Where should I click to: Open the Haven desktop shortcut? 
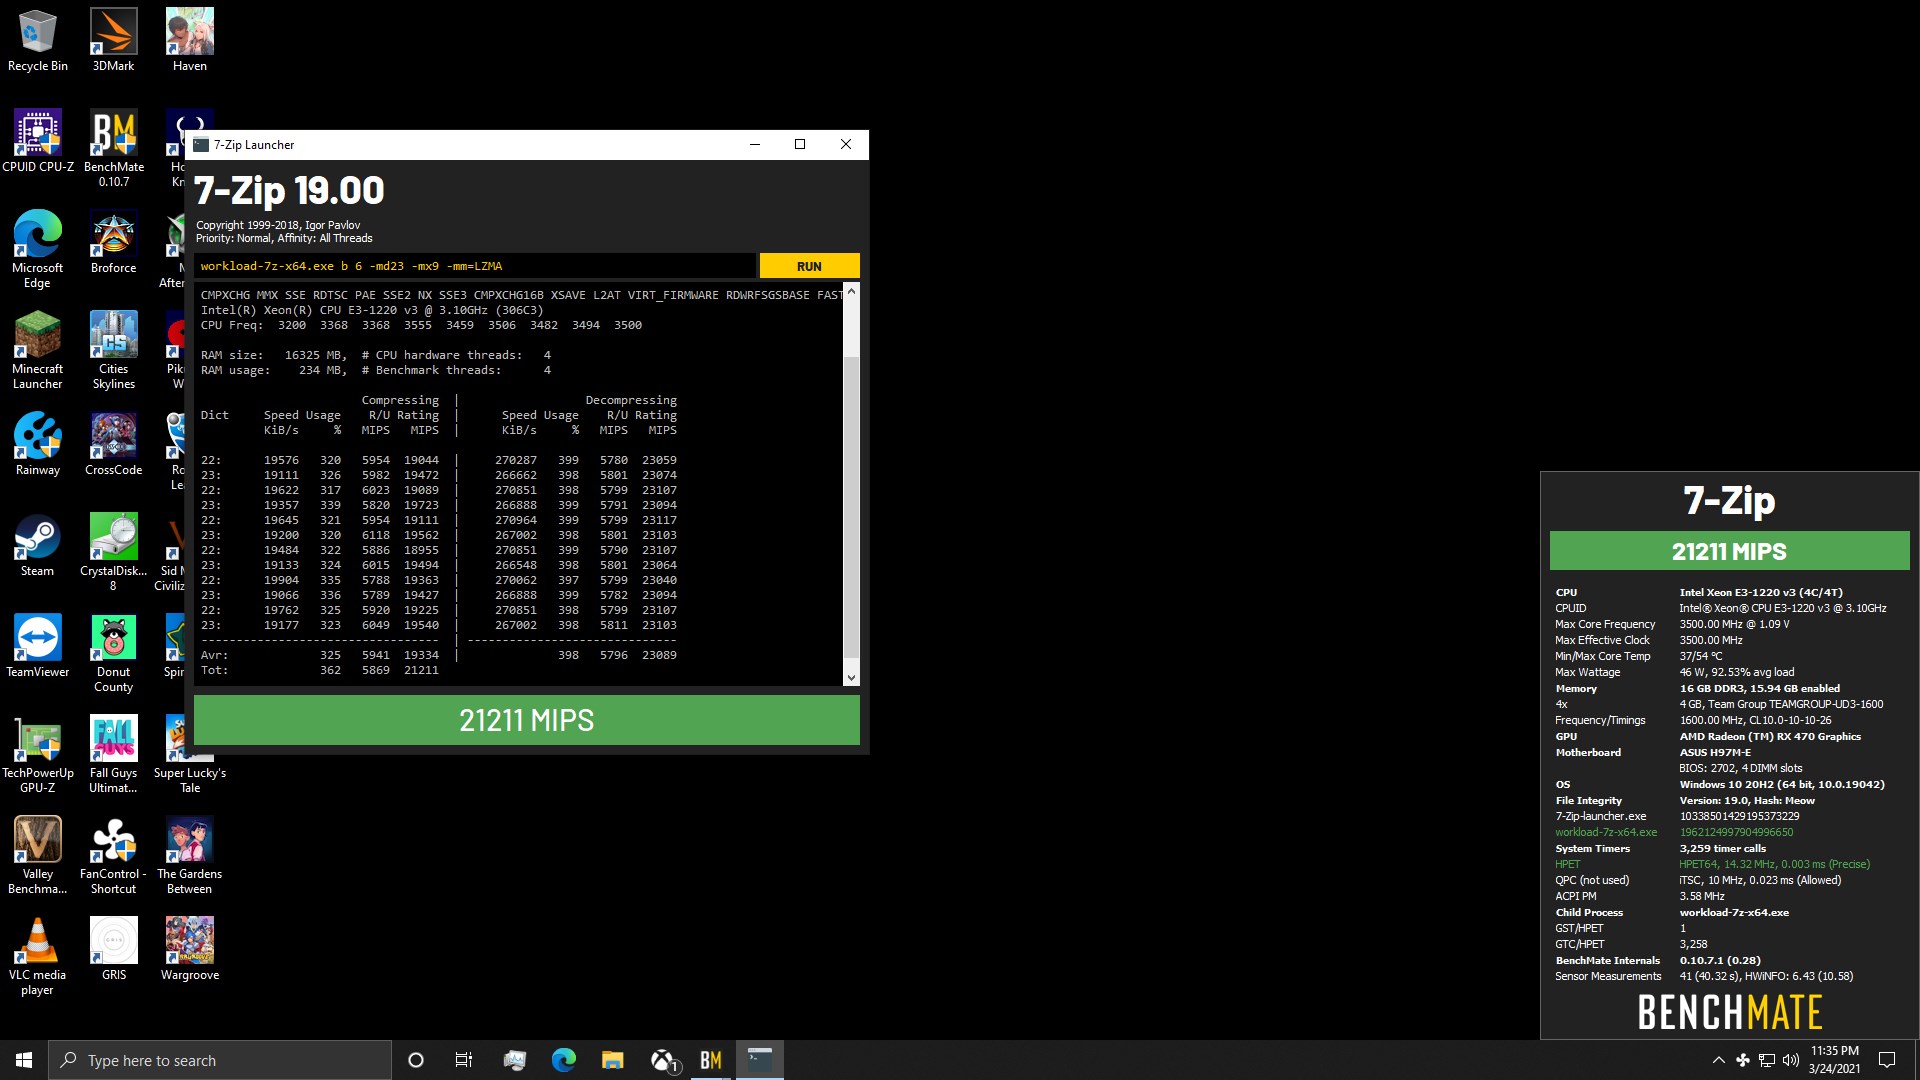190,41
